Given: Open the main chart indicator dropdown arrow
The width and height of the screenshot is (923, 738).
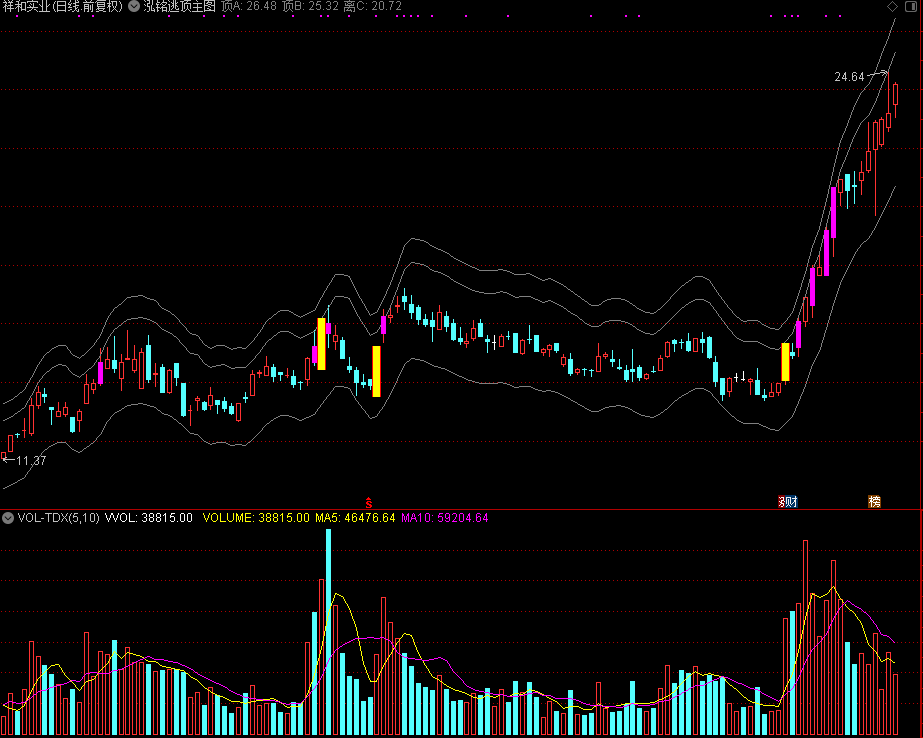Looking at the screenshot, I should click(134, 6).
